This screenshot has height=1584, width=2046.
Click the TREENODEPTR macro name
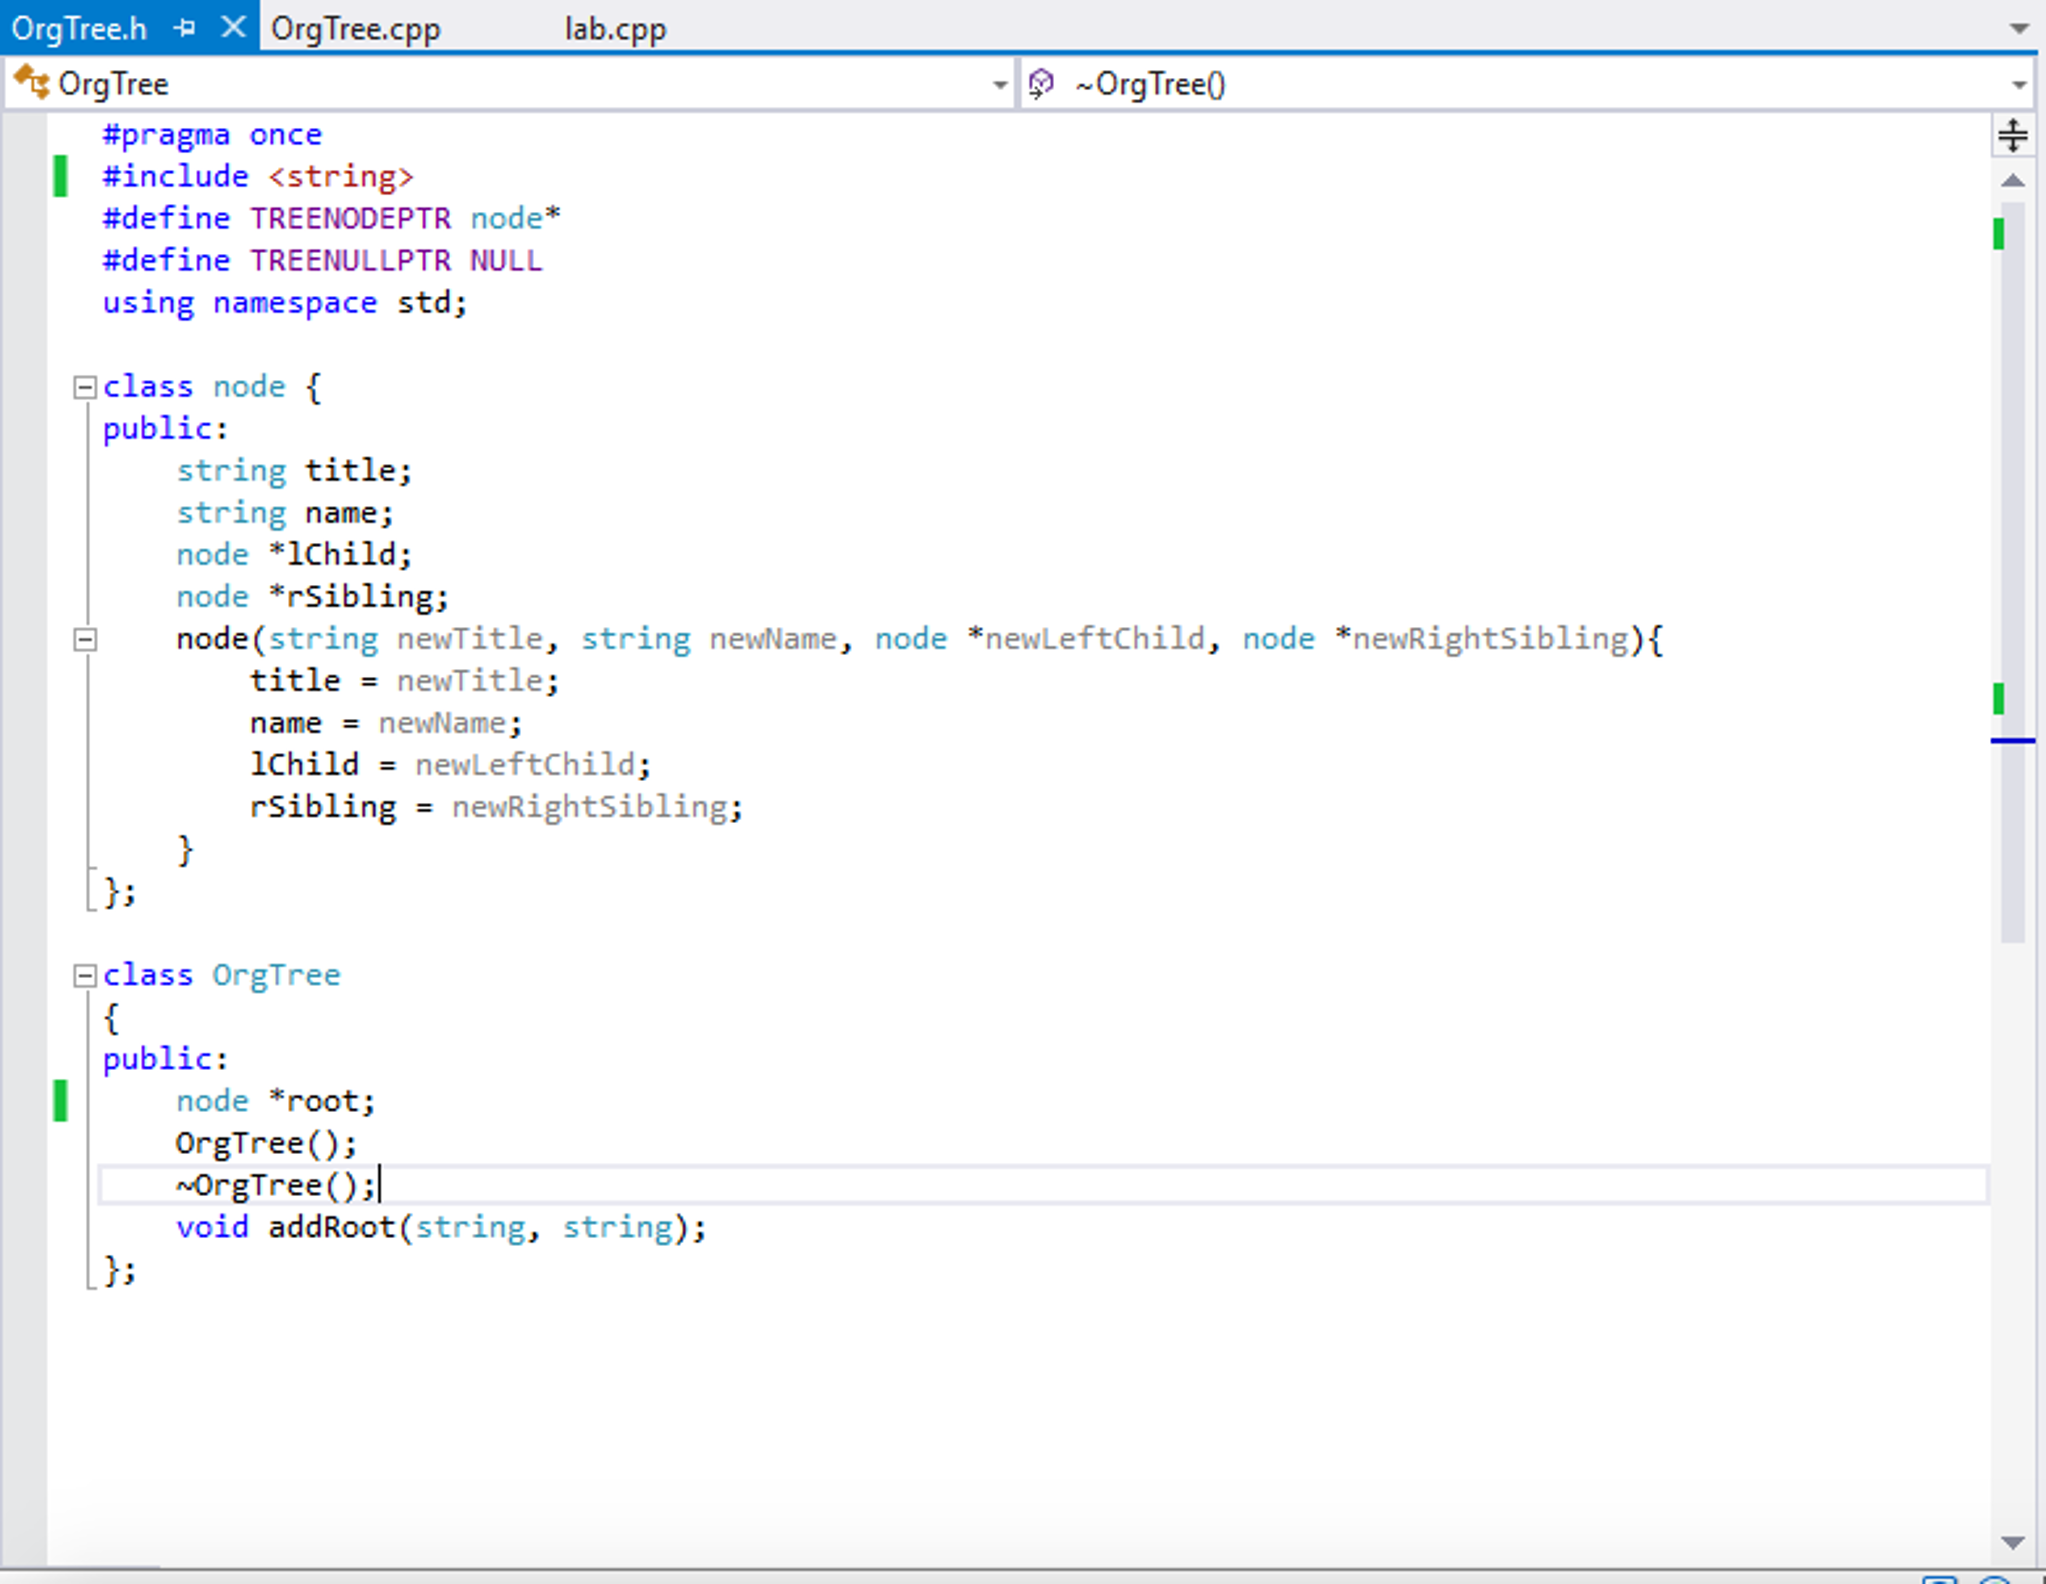tap(350, 218)
